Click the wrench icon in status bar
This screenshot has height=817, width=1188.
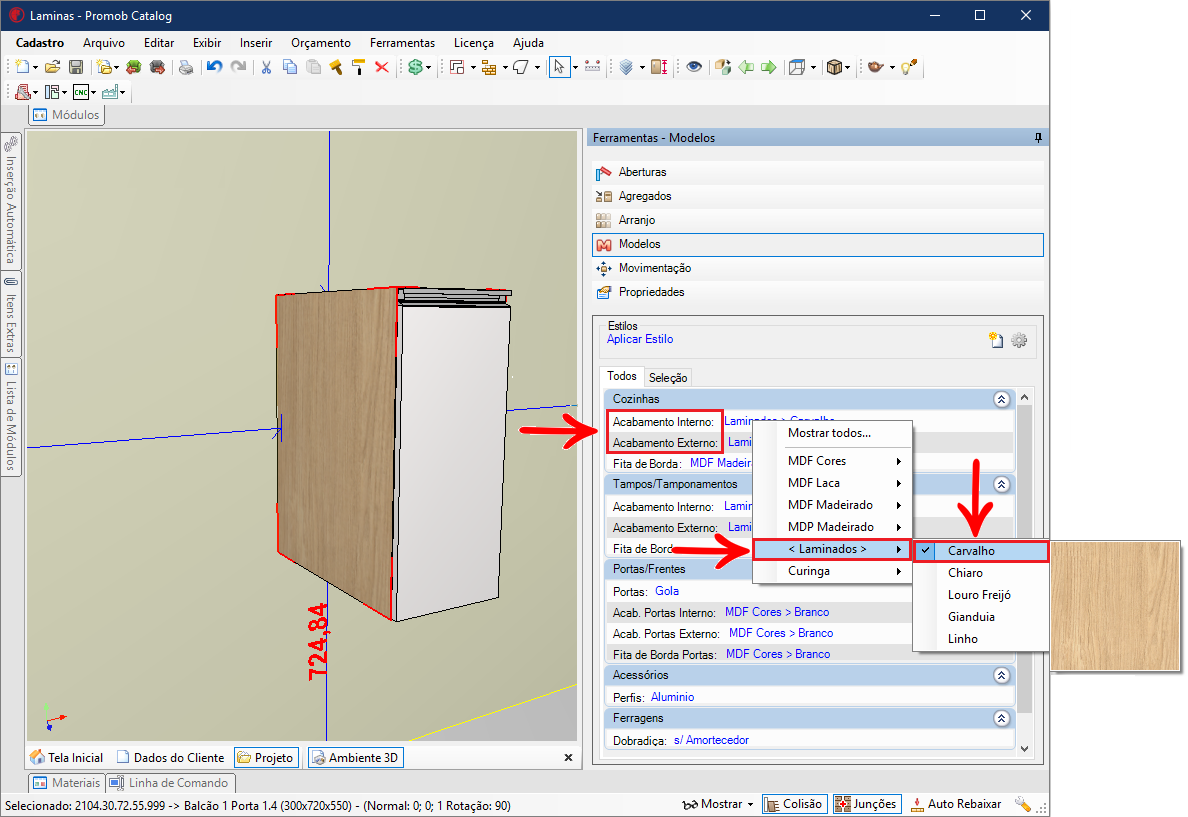[1023, 804]
